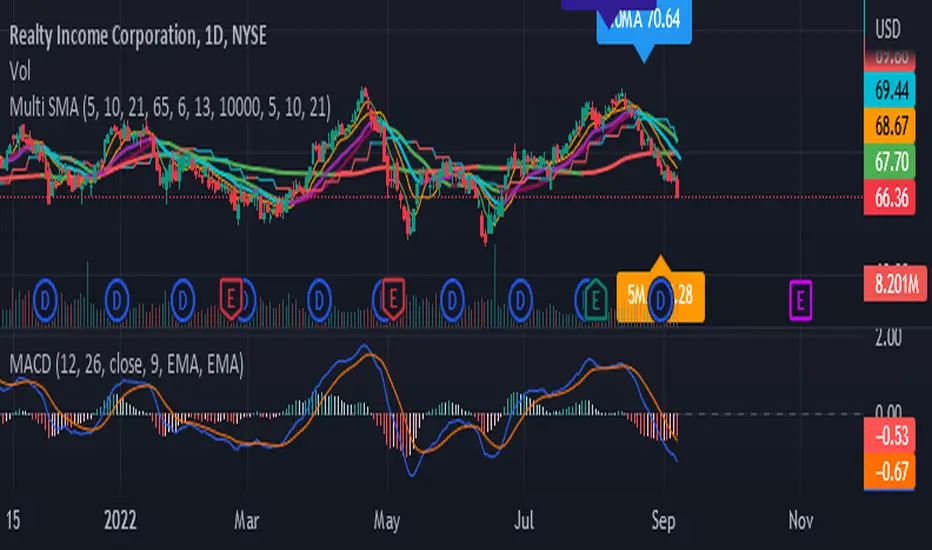Click the 66.36 red last price label
932x550 pixels.
pyautogui.click(x=890, y=197)
